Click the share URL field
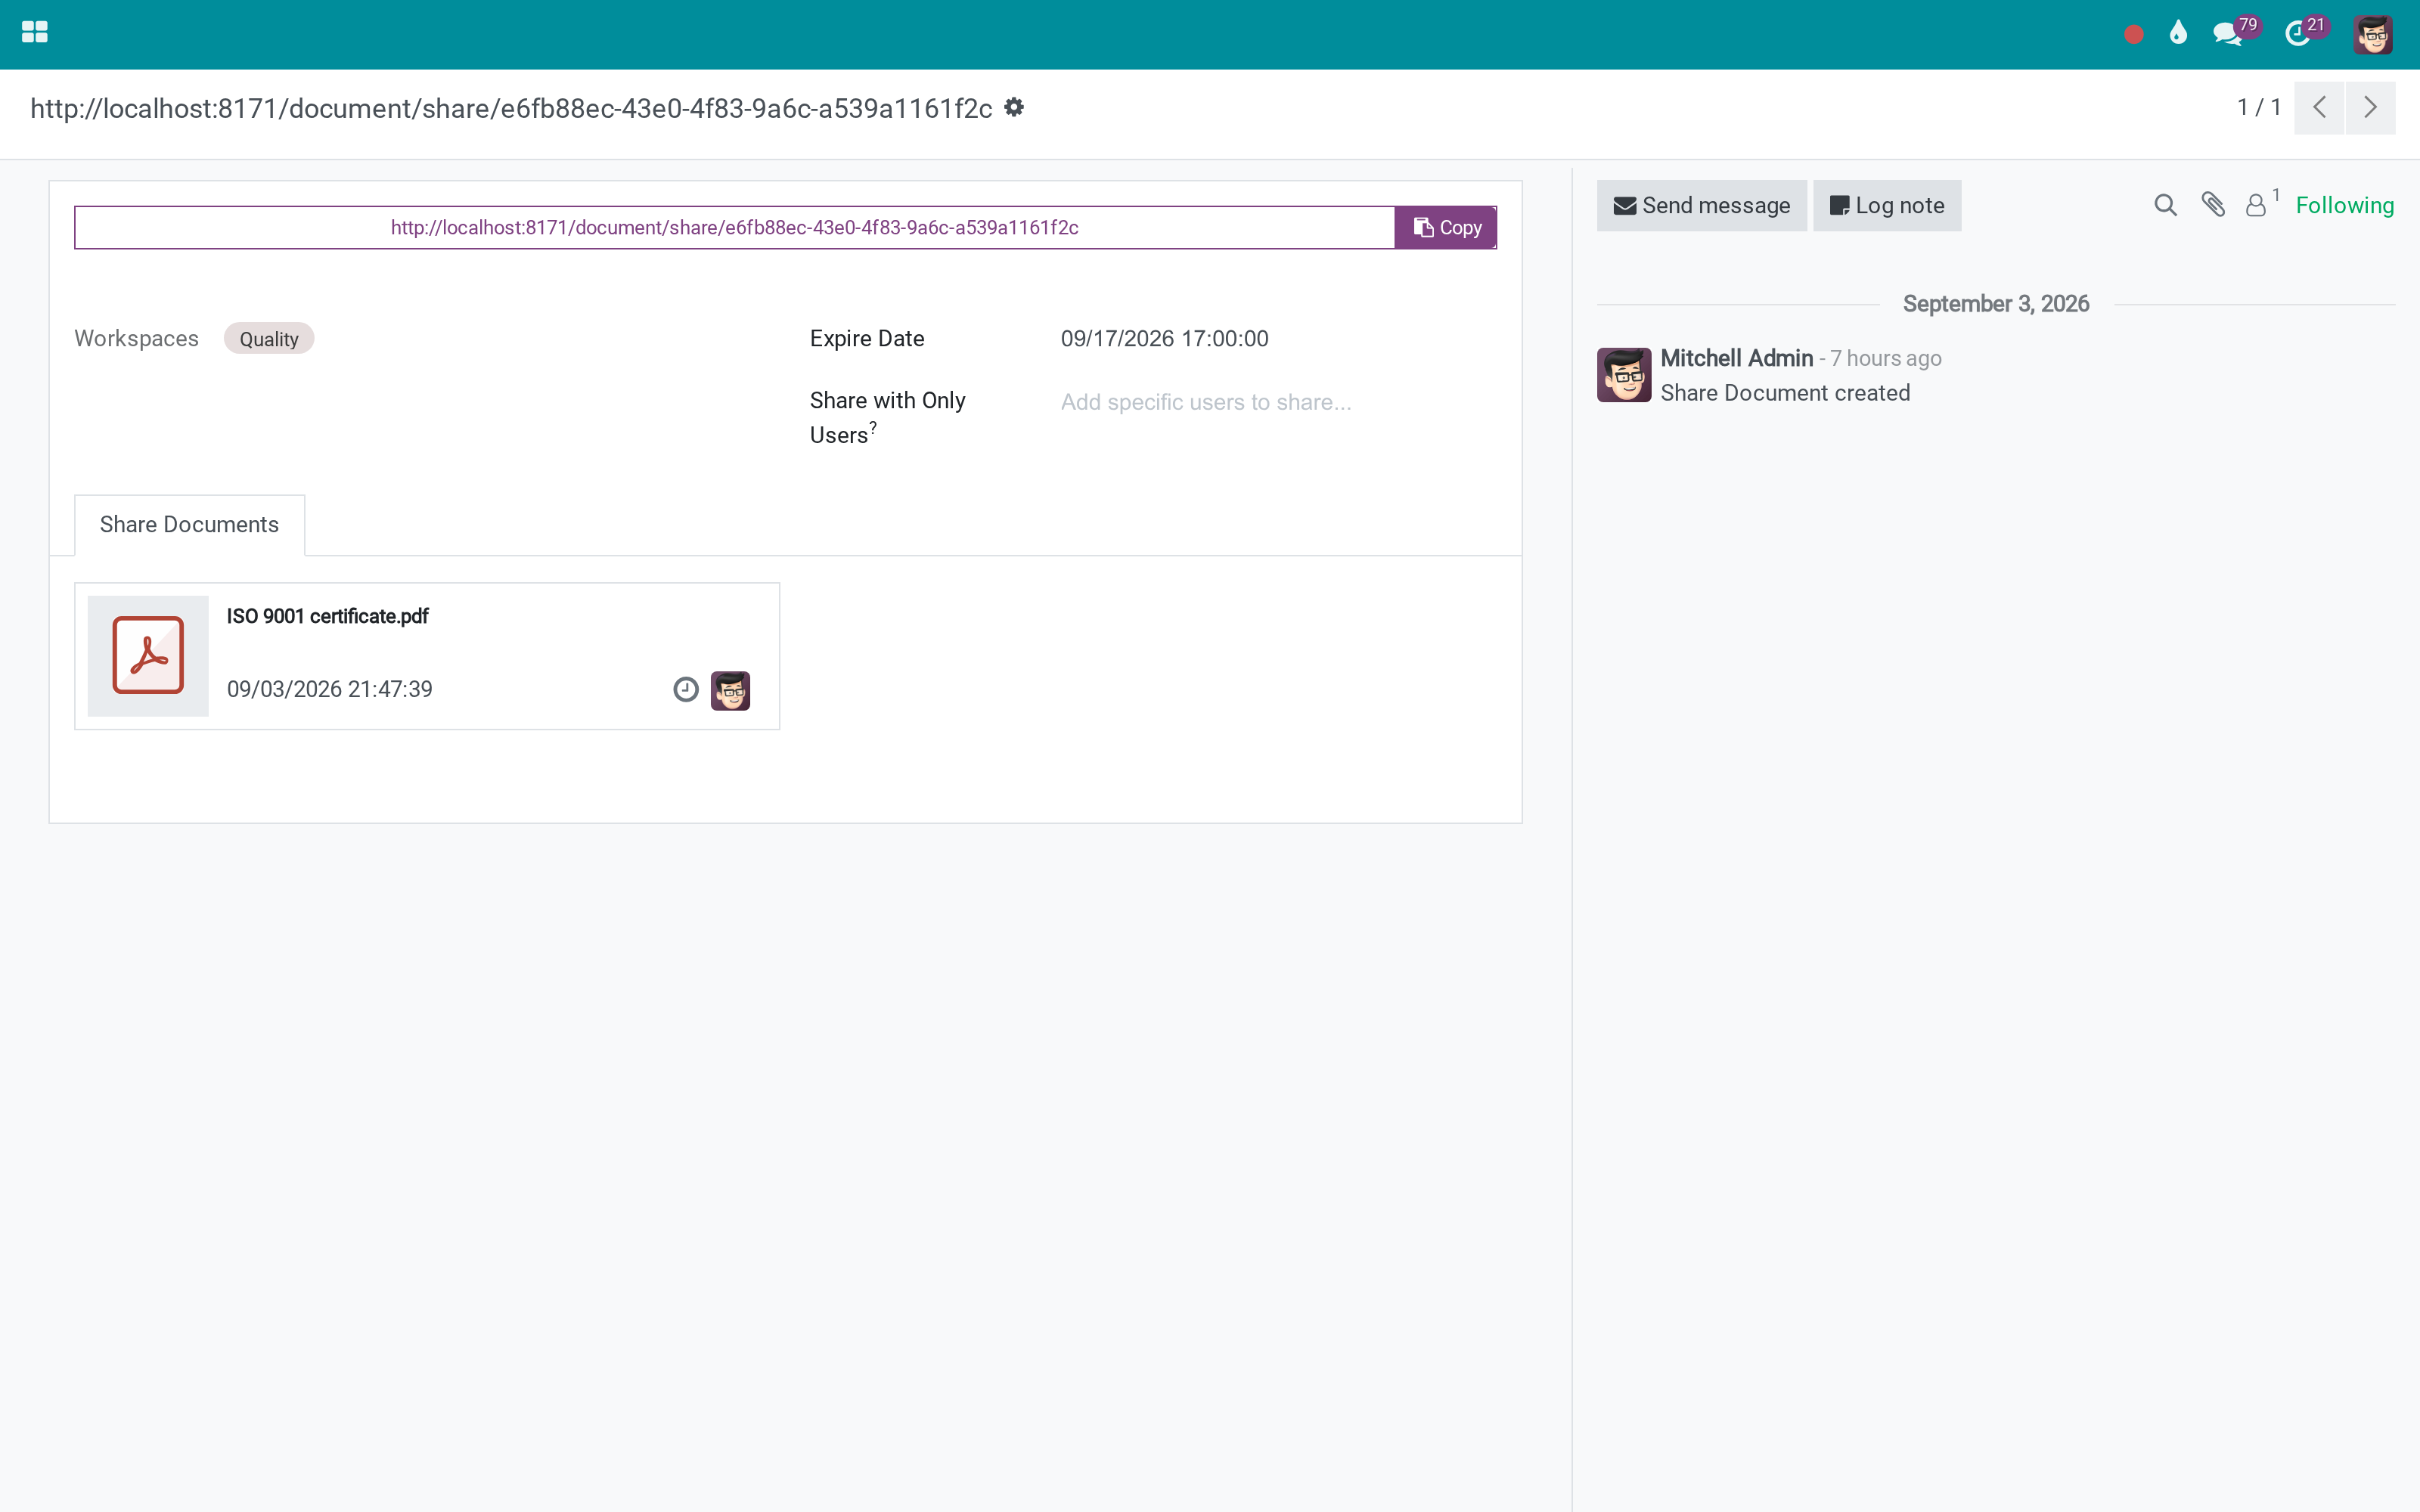The height and width of the screenshot is (1512, 2420). click(734, 228)
